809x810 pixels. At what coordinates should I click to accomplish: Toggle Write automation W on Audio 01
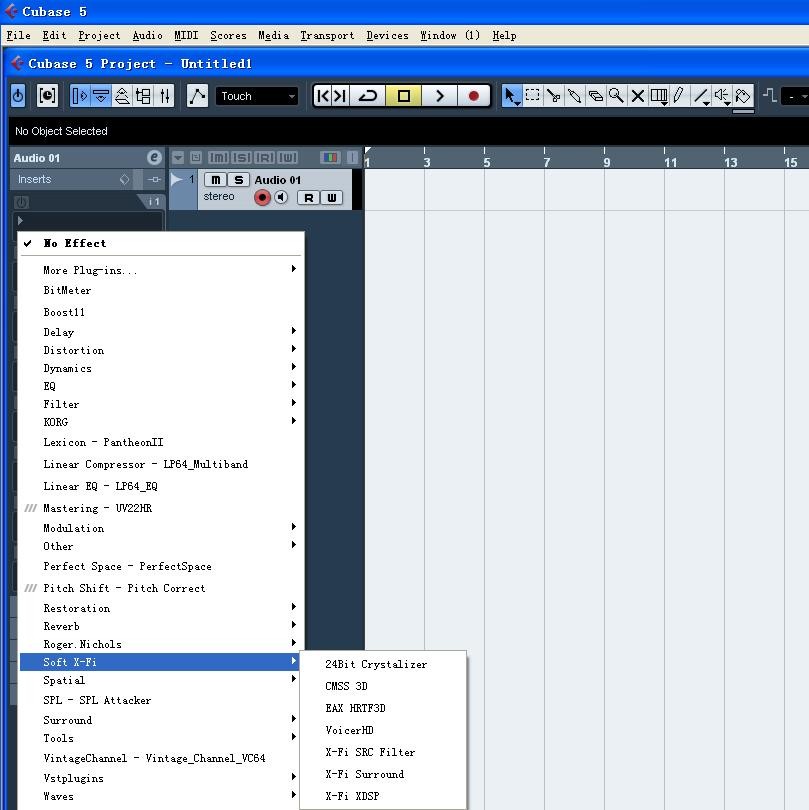coord(332,198)
